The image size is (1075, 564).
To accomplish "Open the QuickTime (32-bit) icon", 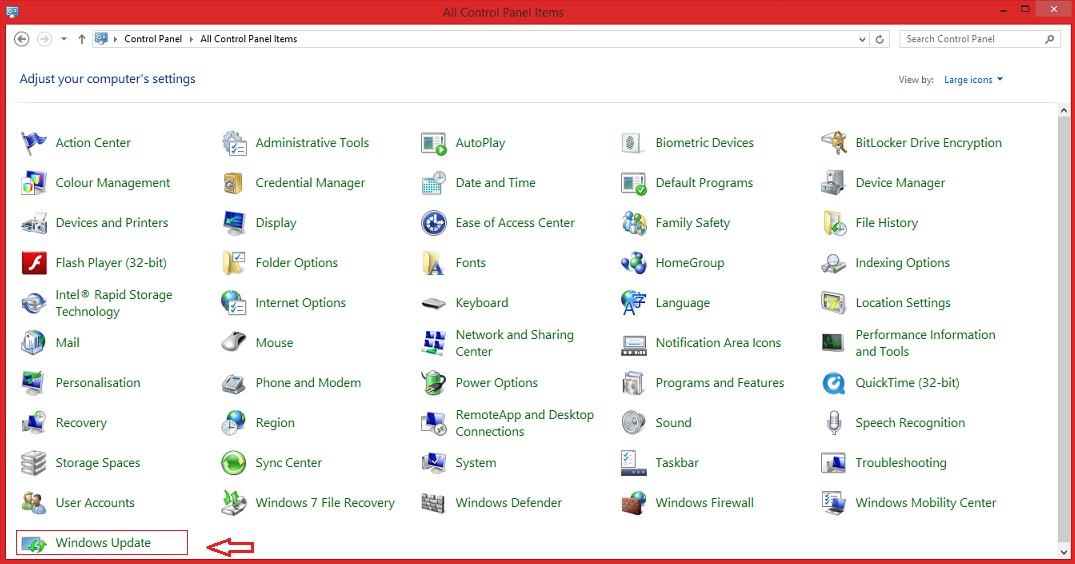I will [x=834, y=383].
